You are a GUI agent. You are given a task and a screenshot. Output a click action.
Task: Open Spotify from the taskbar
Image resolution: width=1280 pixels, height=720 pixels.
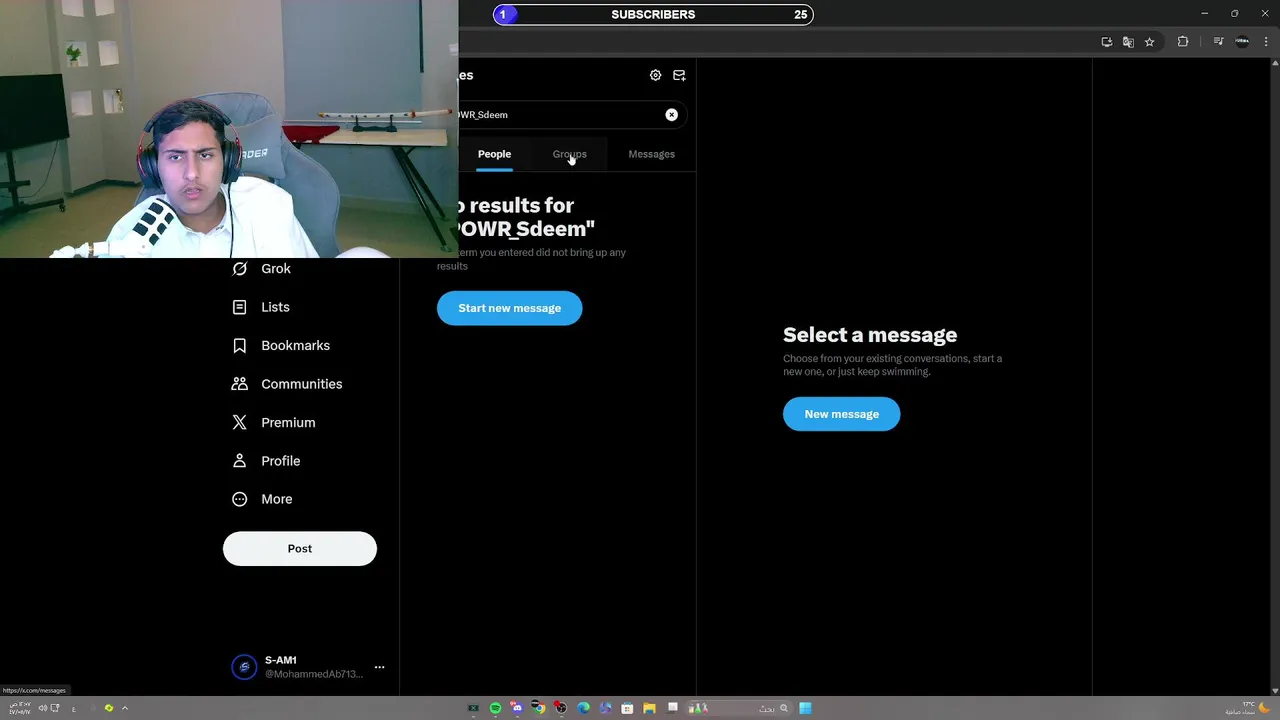click(495, 708)
